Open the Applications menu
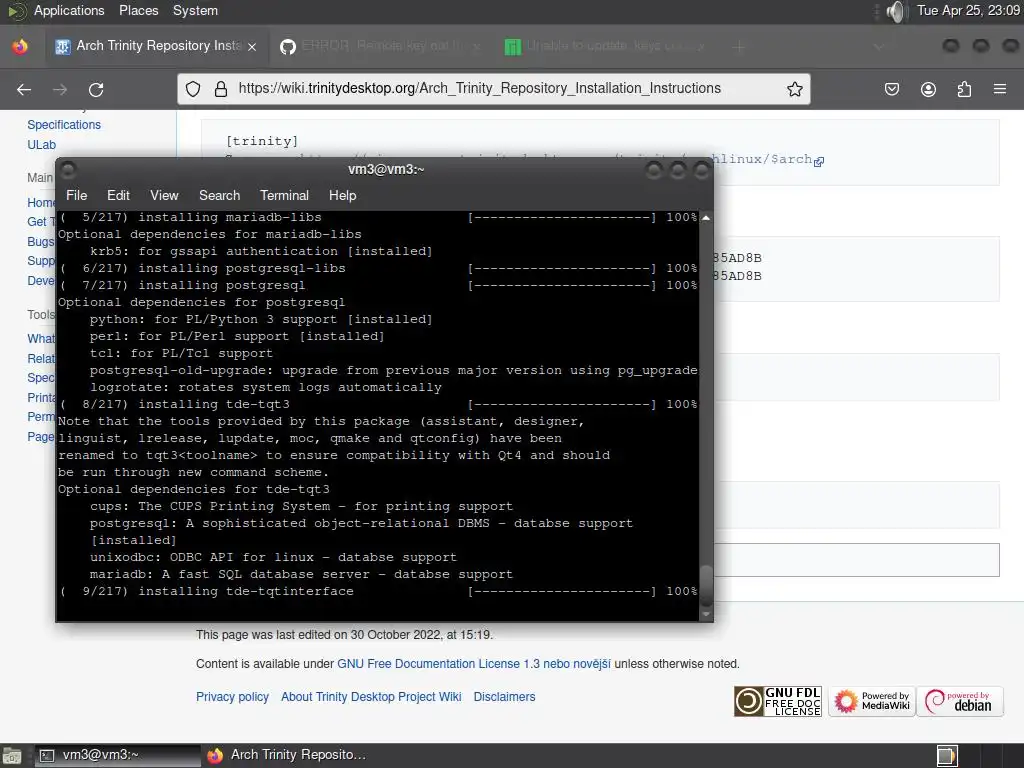 pos(69,10)
